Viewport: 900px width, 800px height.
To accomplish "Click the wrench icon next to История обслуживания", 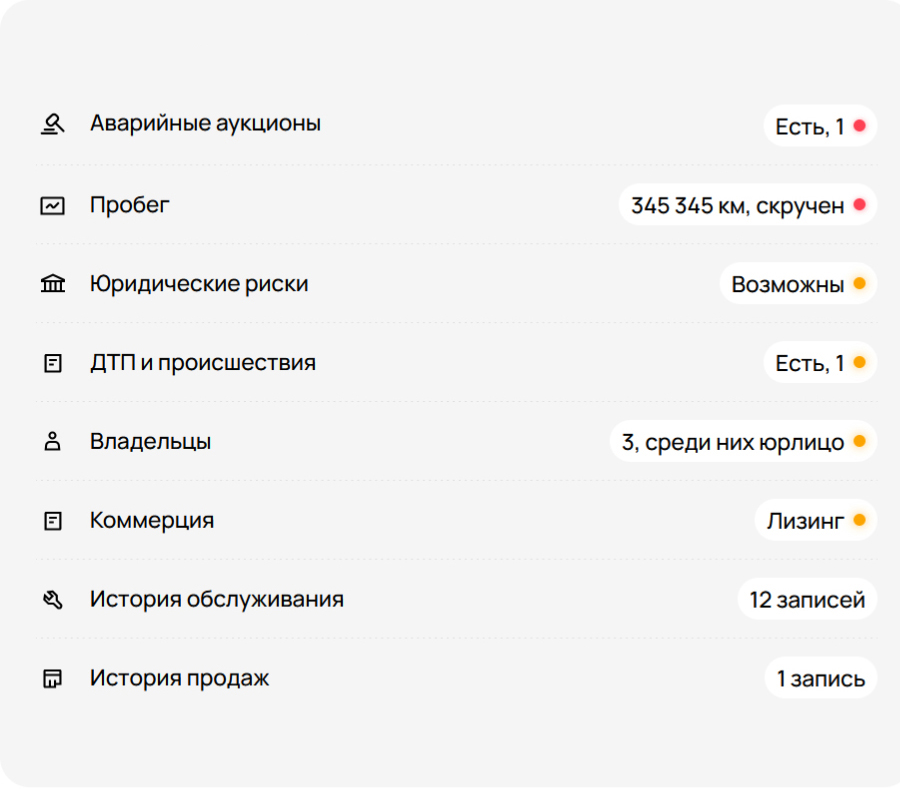I will point(52,598).
